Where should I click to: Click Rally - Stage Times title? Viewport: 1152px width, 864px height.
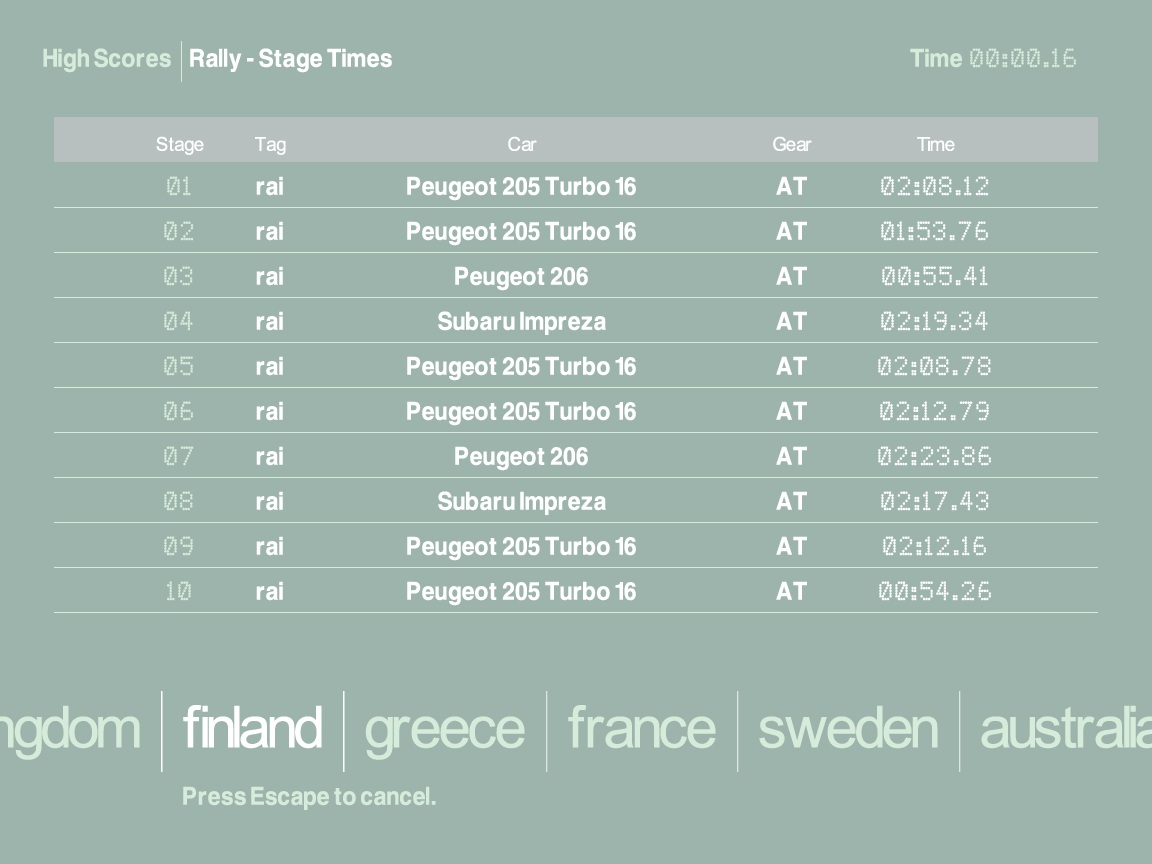tap(290, 59)
